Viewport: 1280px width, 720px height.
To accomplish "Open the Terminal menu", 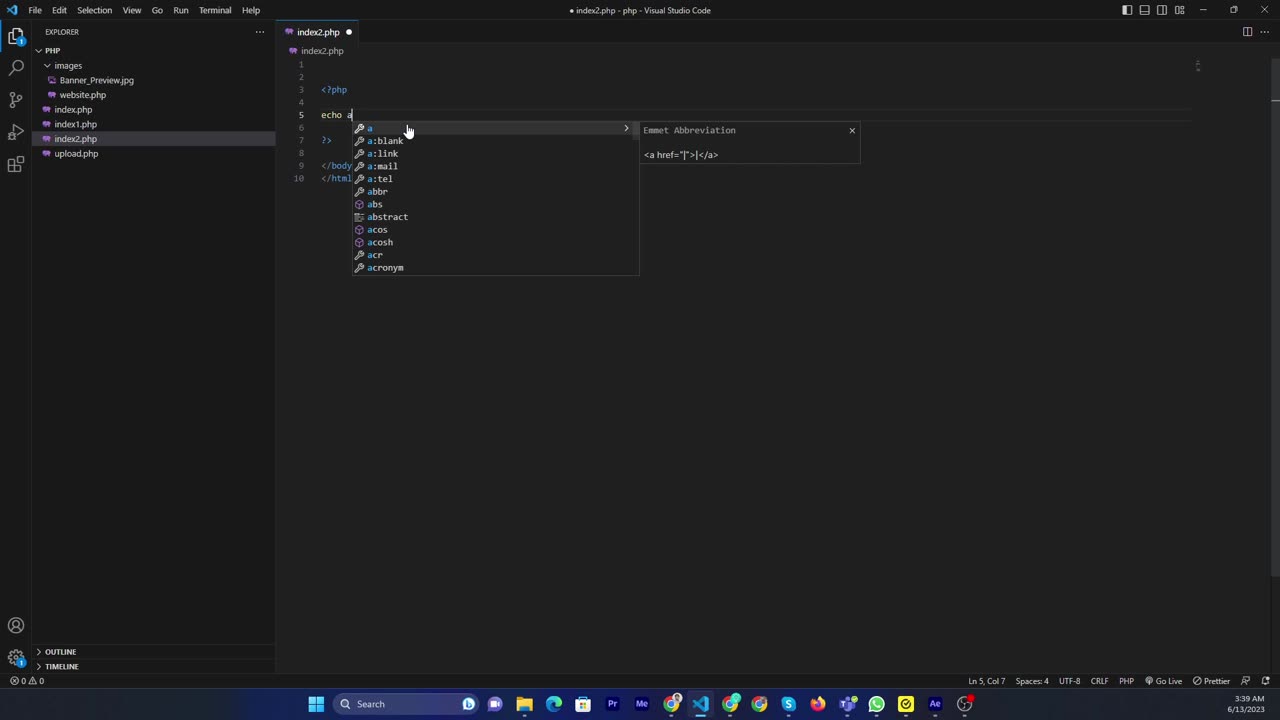I will point(215,10).
